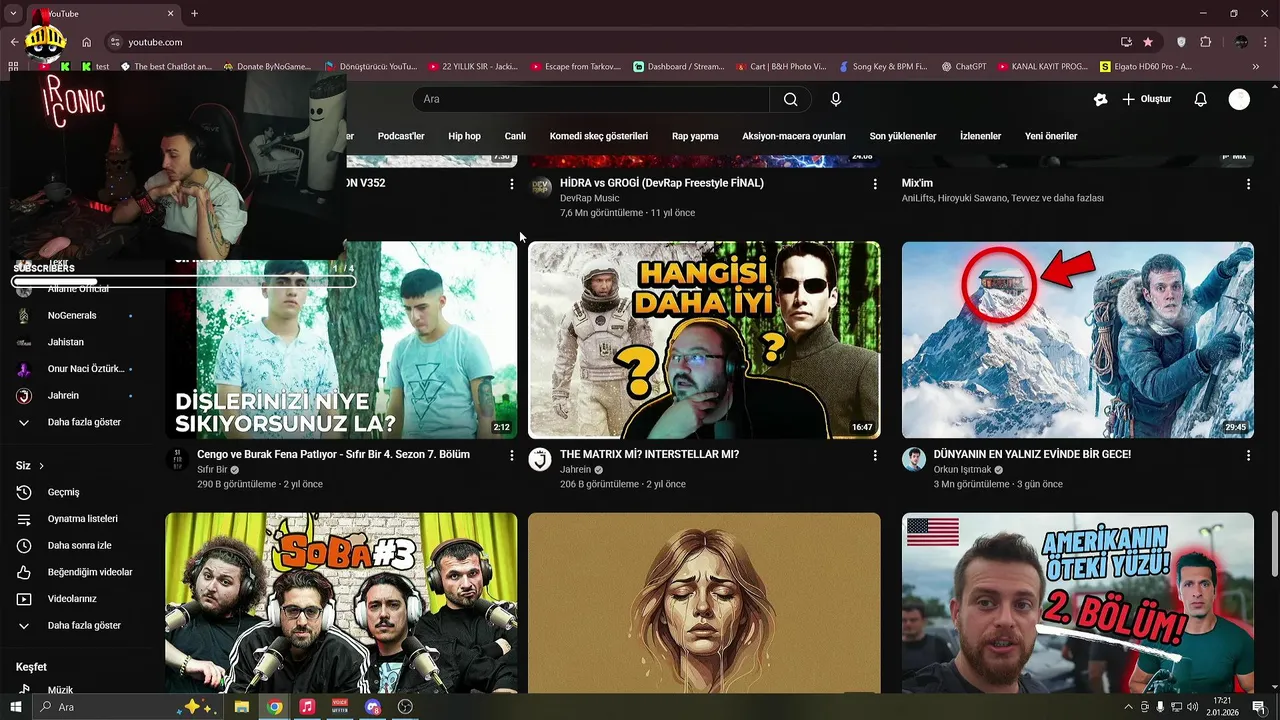The width and height of the screenshot is (1280, 720).
Task: Open the Jahrein channel avatar under video
Action: (540, 459)
